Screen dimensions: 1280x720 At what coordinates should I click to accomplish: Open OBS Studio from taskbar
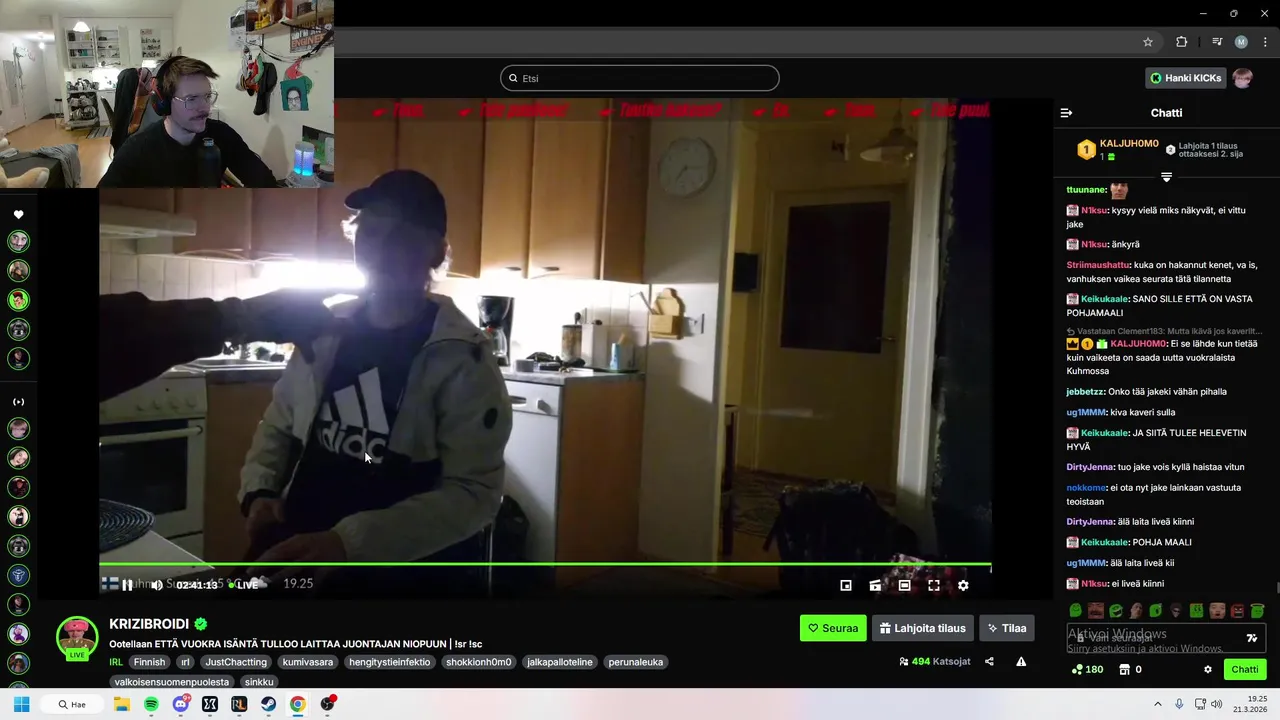(x=327, y=704)
